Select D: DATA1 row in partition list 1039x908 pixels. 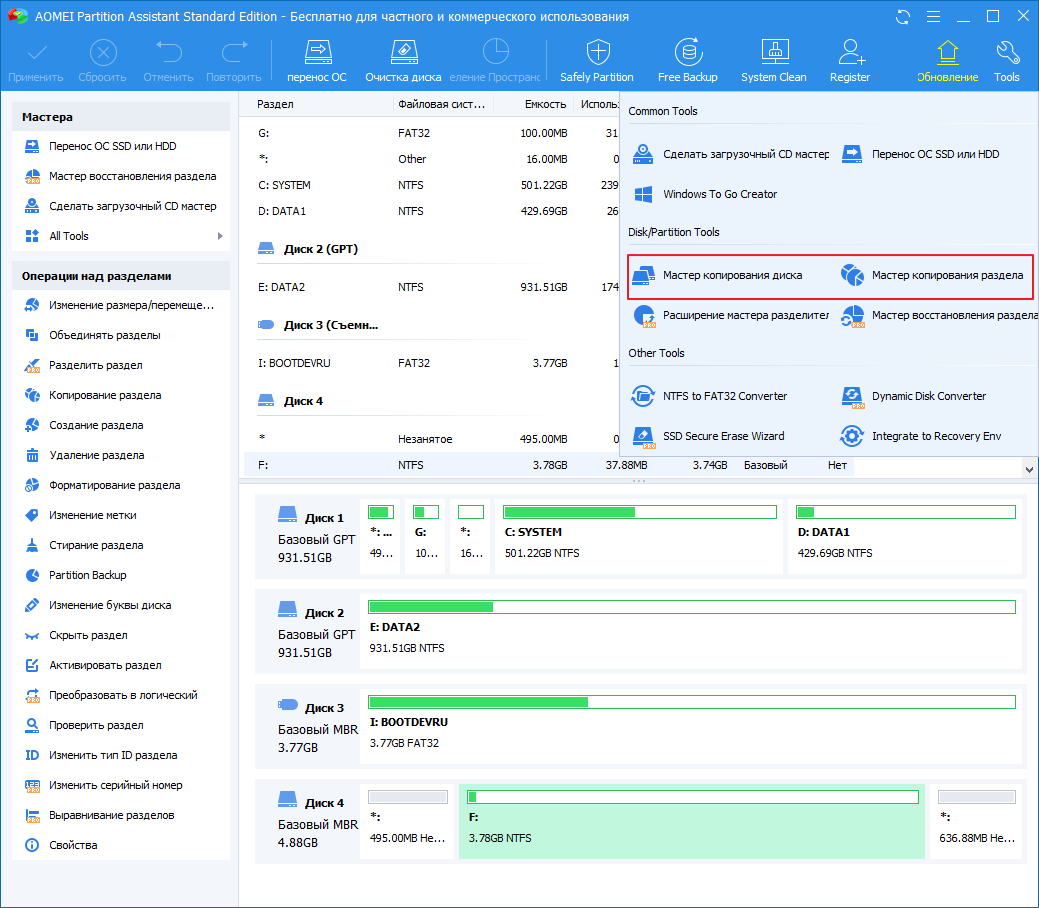pos(431,211)
